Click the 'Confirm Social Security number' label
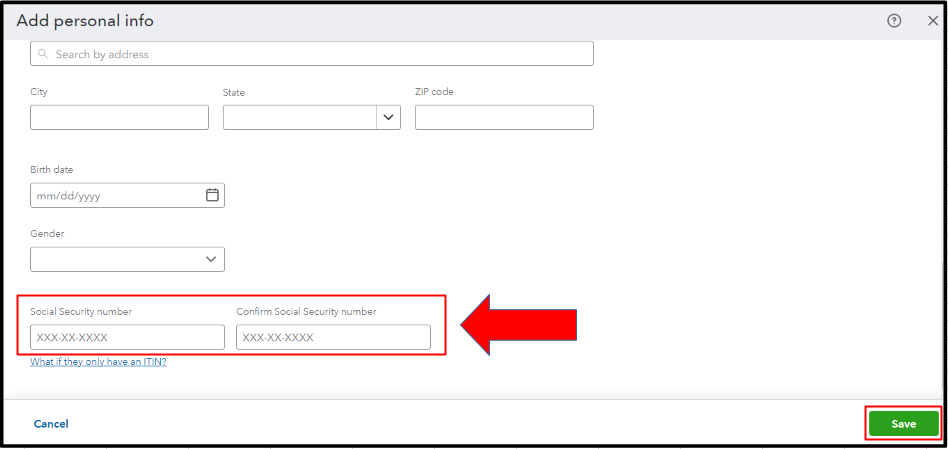948x449 pixels. (306, 312)
